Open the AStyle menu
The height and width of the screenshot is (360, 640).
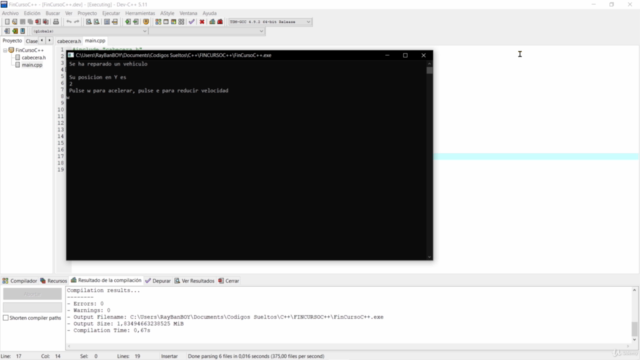[167, 13]
